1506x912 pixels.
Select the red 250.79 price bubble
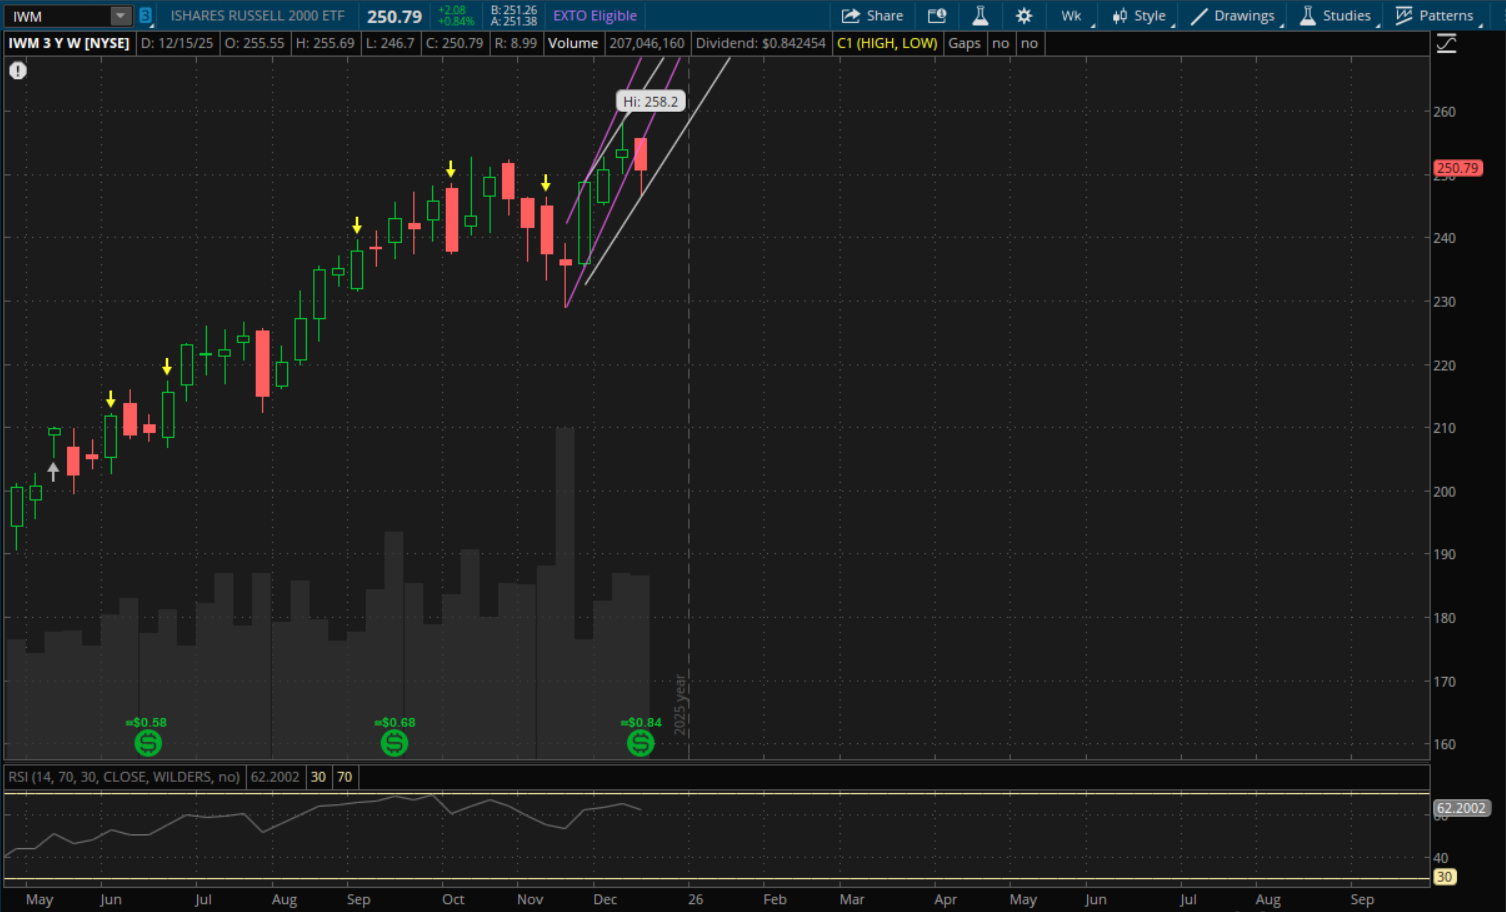coord(1457,168)
